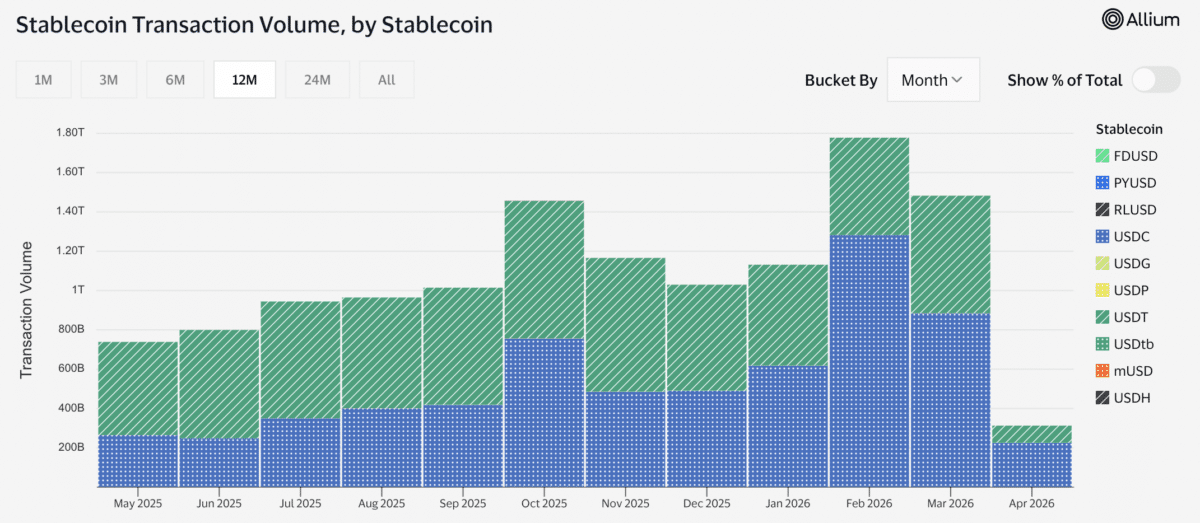The height and width of the screenshot is (523, 1200).
Task: Click the mUSD legend swatch icon
Action: [x=1103, y=371]
